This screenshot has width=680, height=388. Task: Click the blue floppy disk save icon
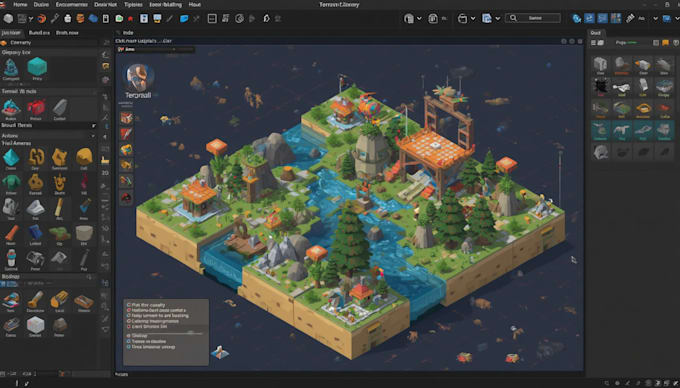coord(144,19)
